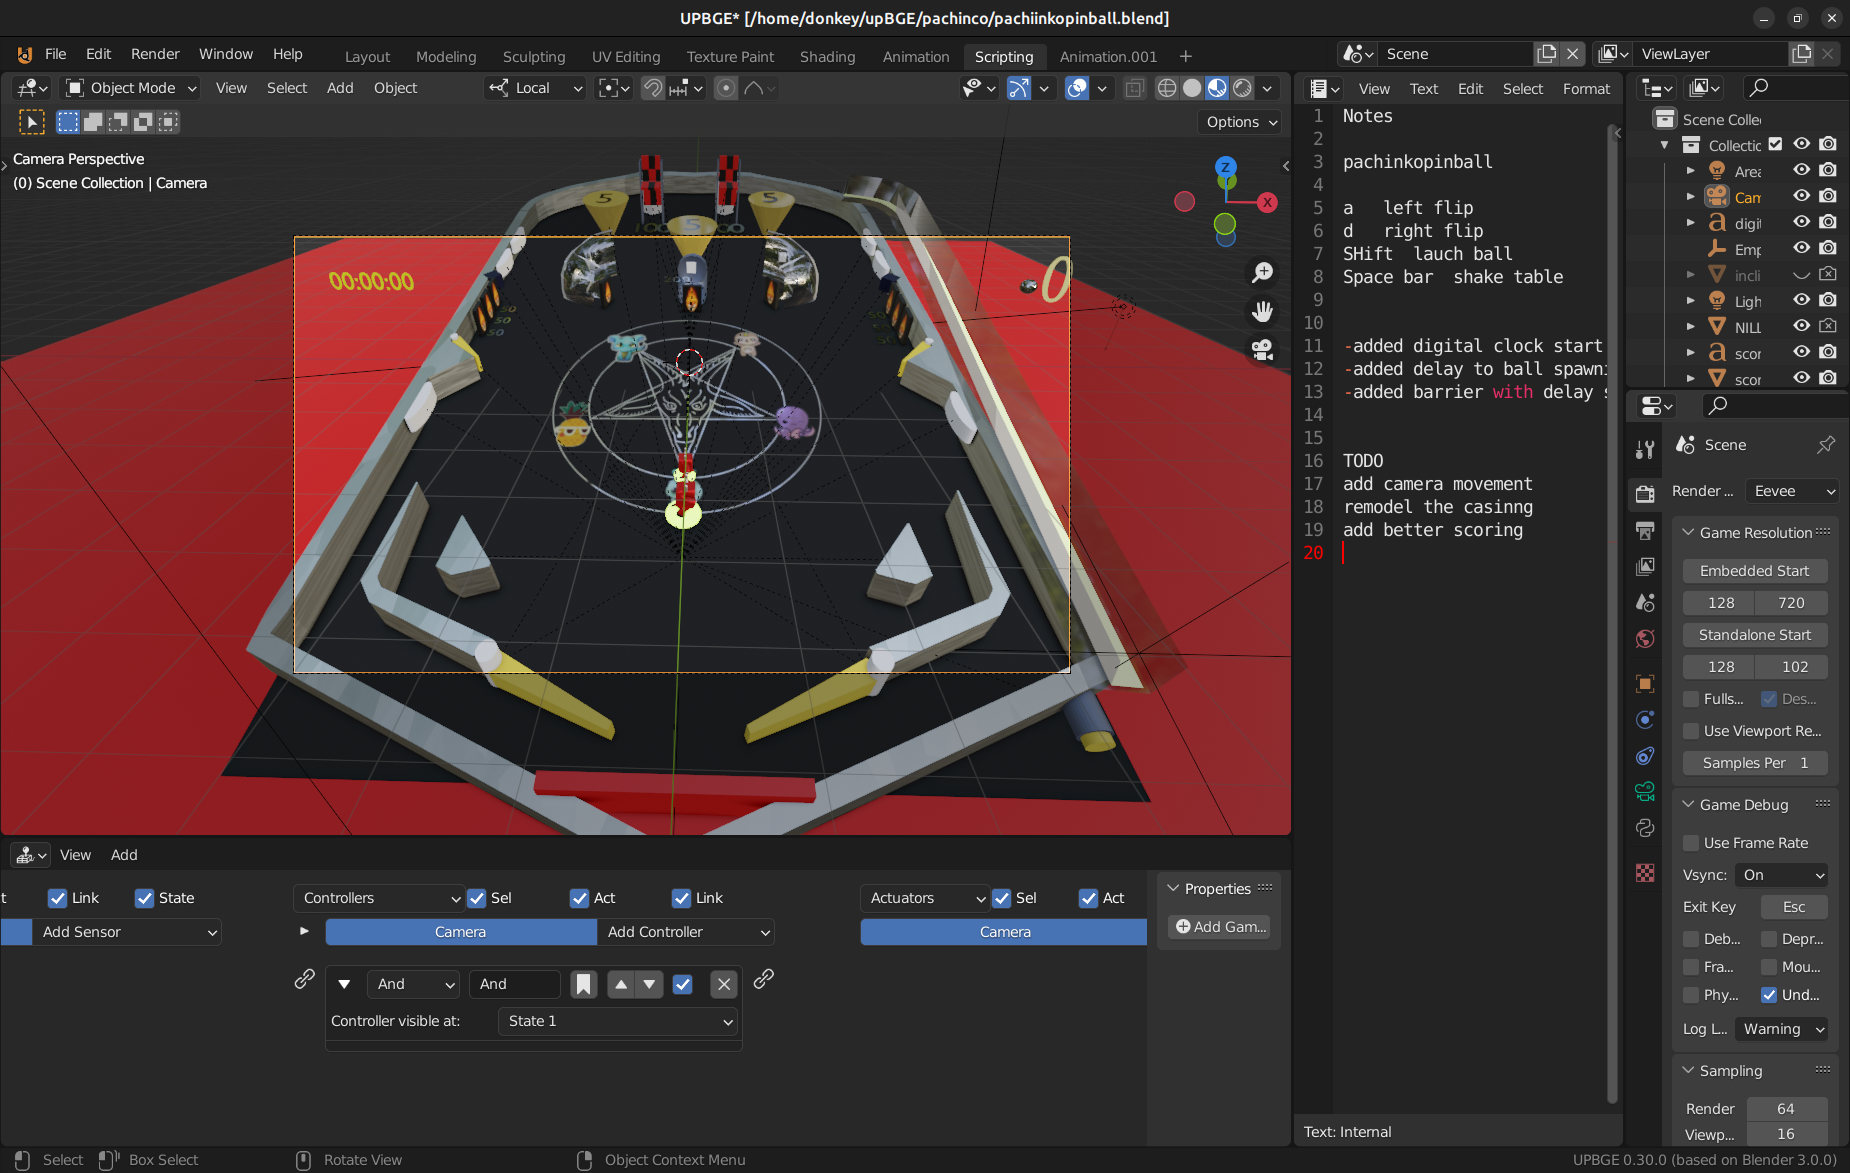
Task: Enable the Use Frame Rate checkbox
Action: coord(1691,843)
